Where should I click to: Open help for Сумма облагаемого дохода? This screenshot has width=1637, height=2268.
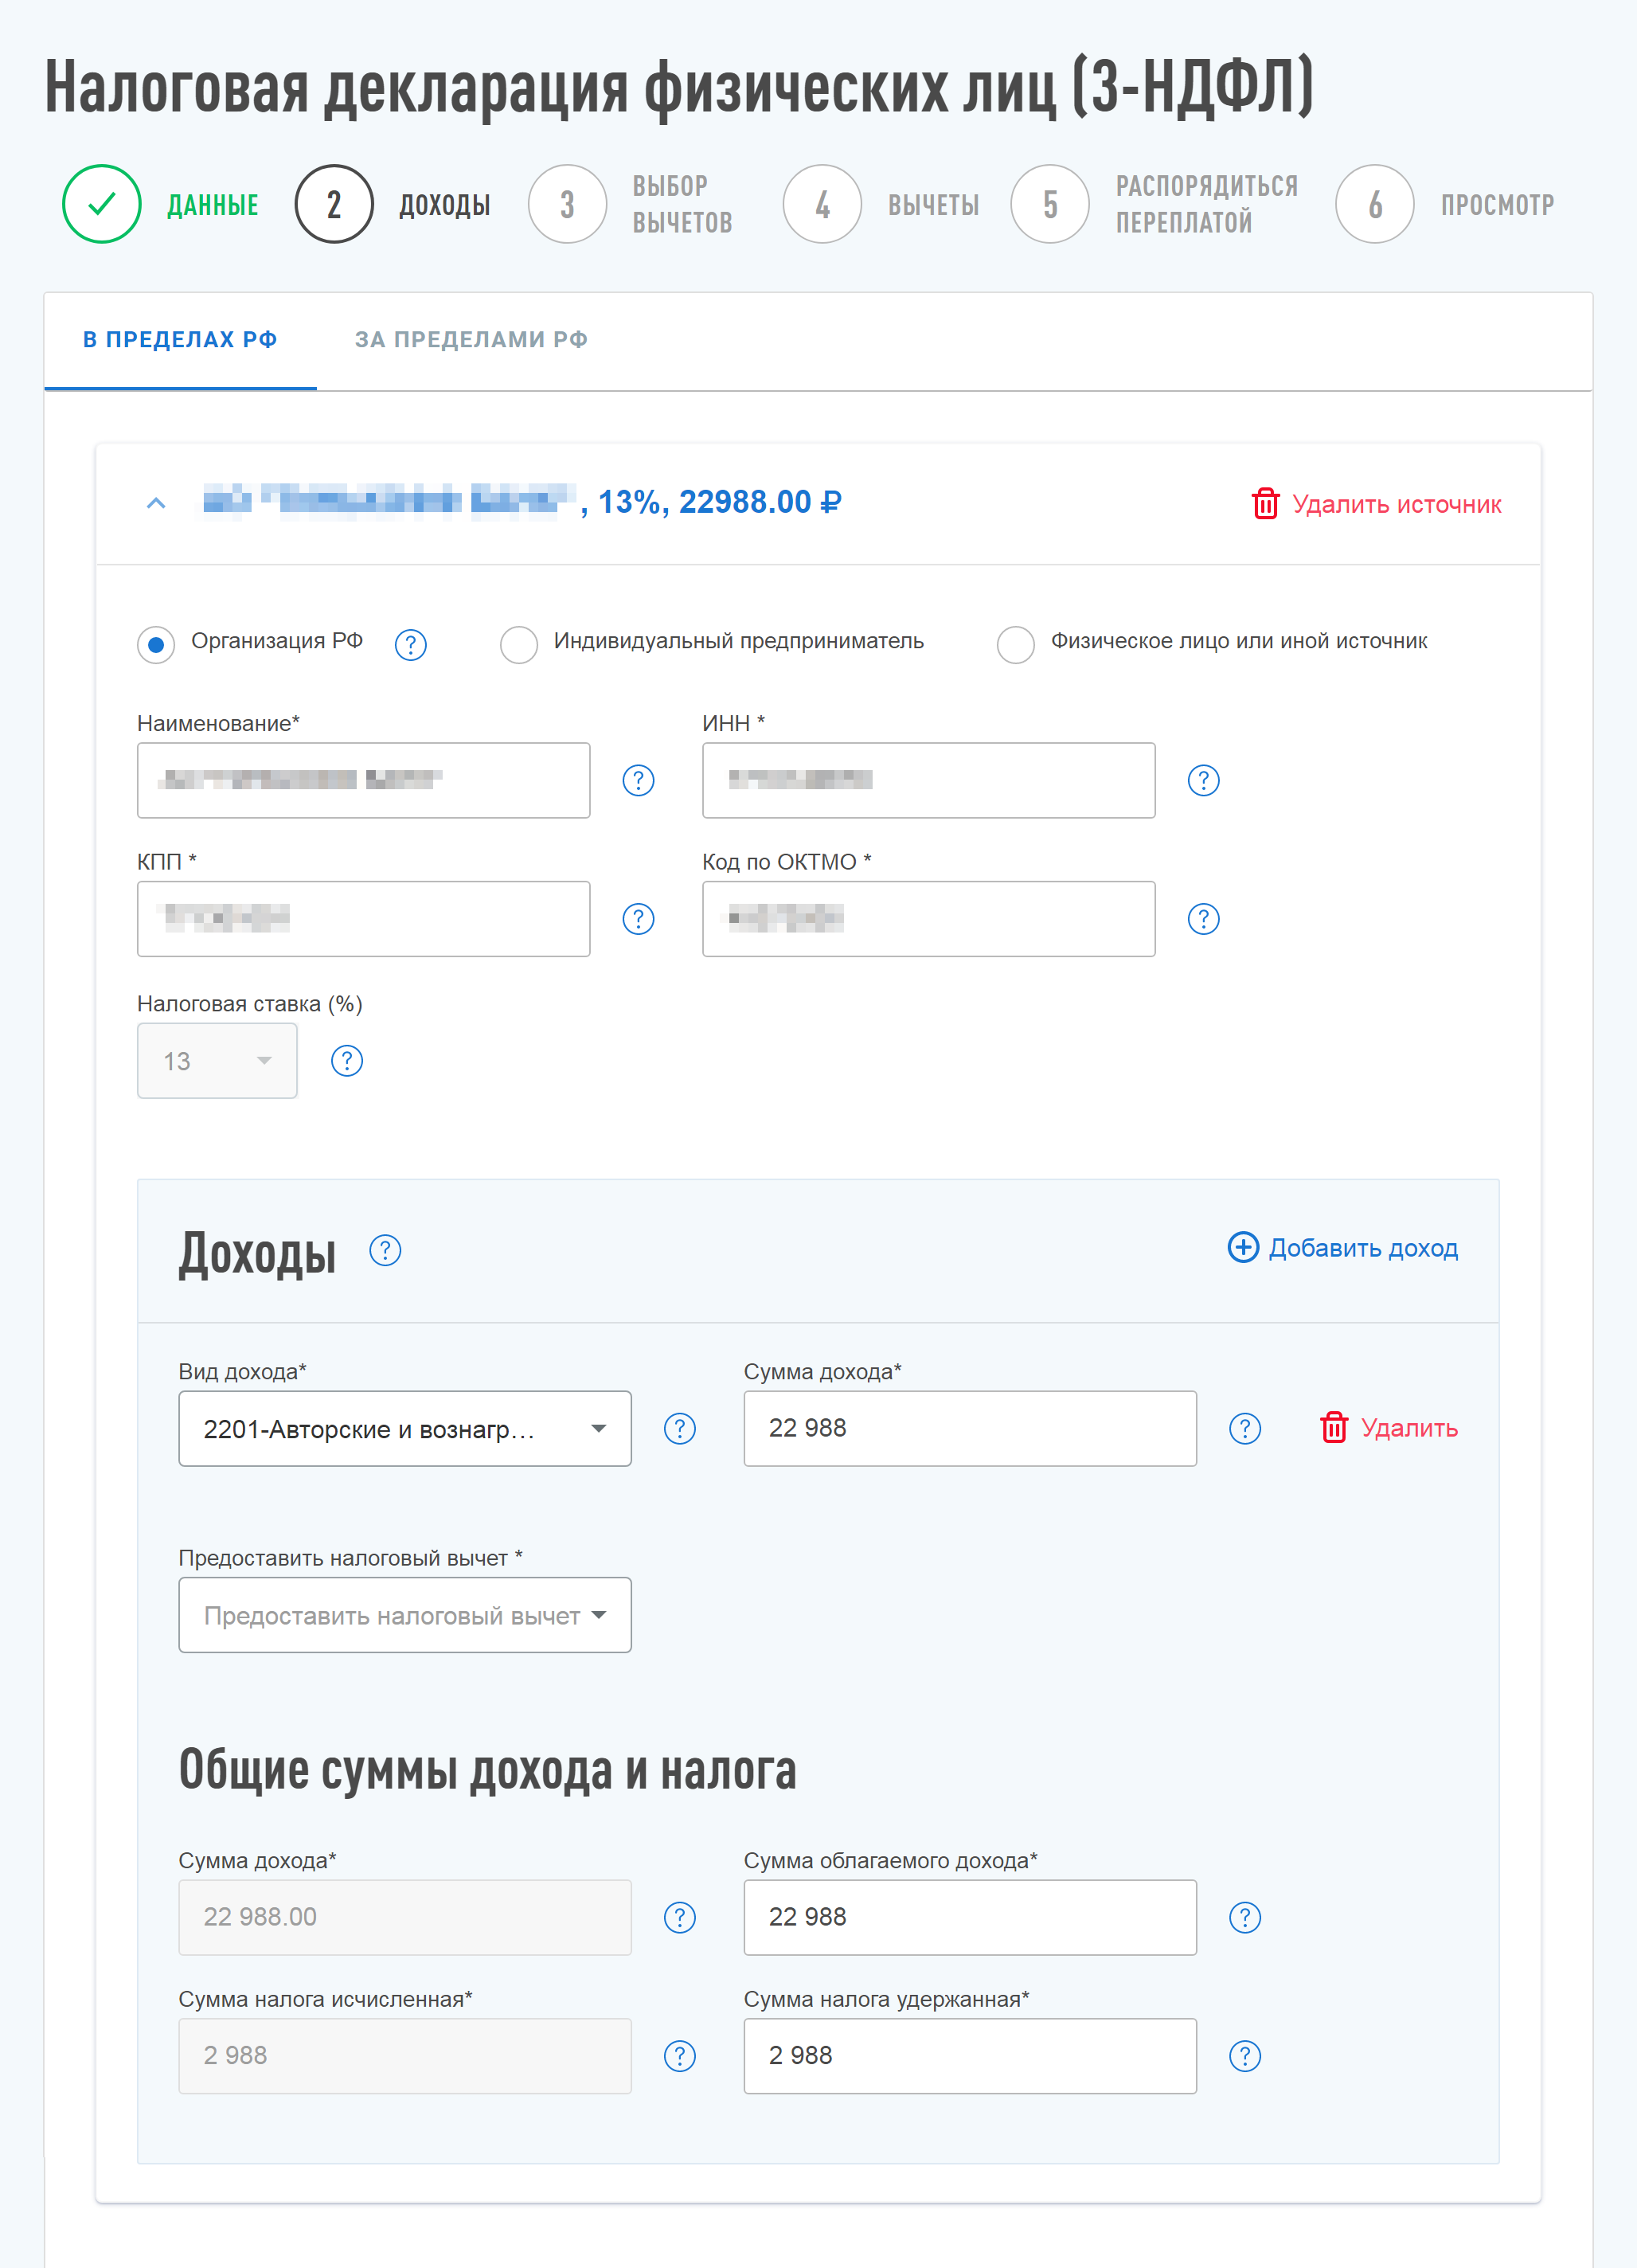[1245, 1918]
